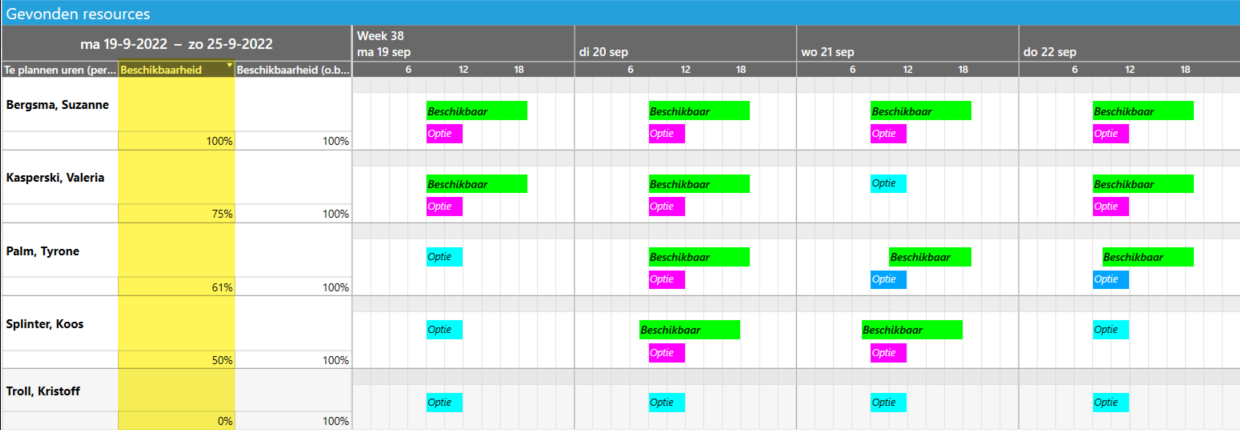Select Palm's blue Optie block on do 22 sep
The image size is (1240, 430).
(1110, 280)
